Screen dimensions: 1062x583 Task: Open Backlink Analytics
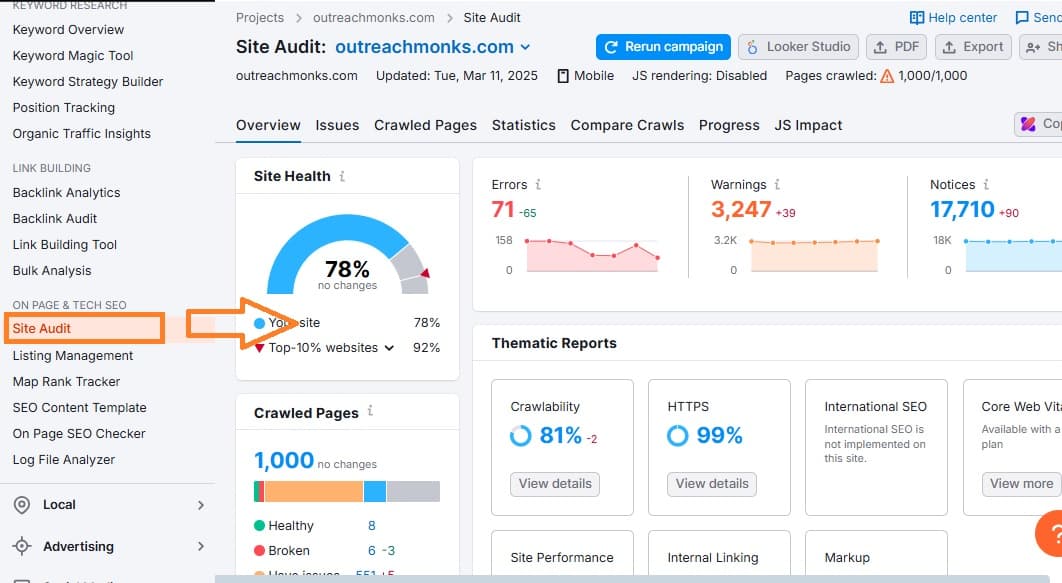66,193
